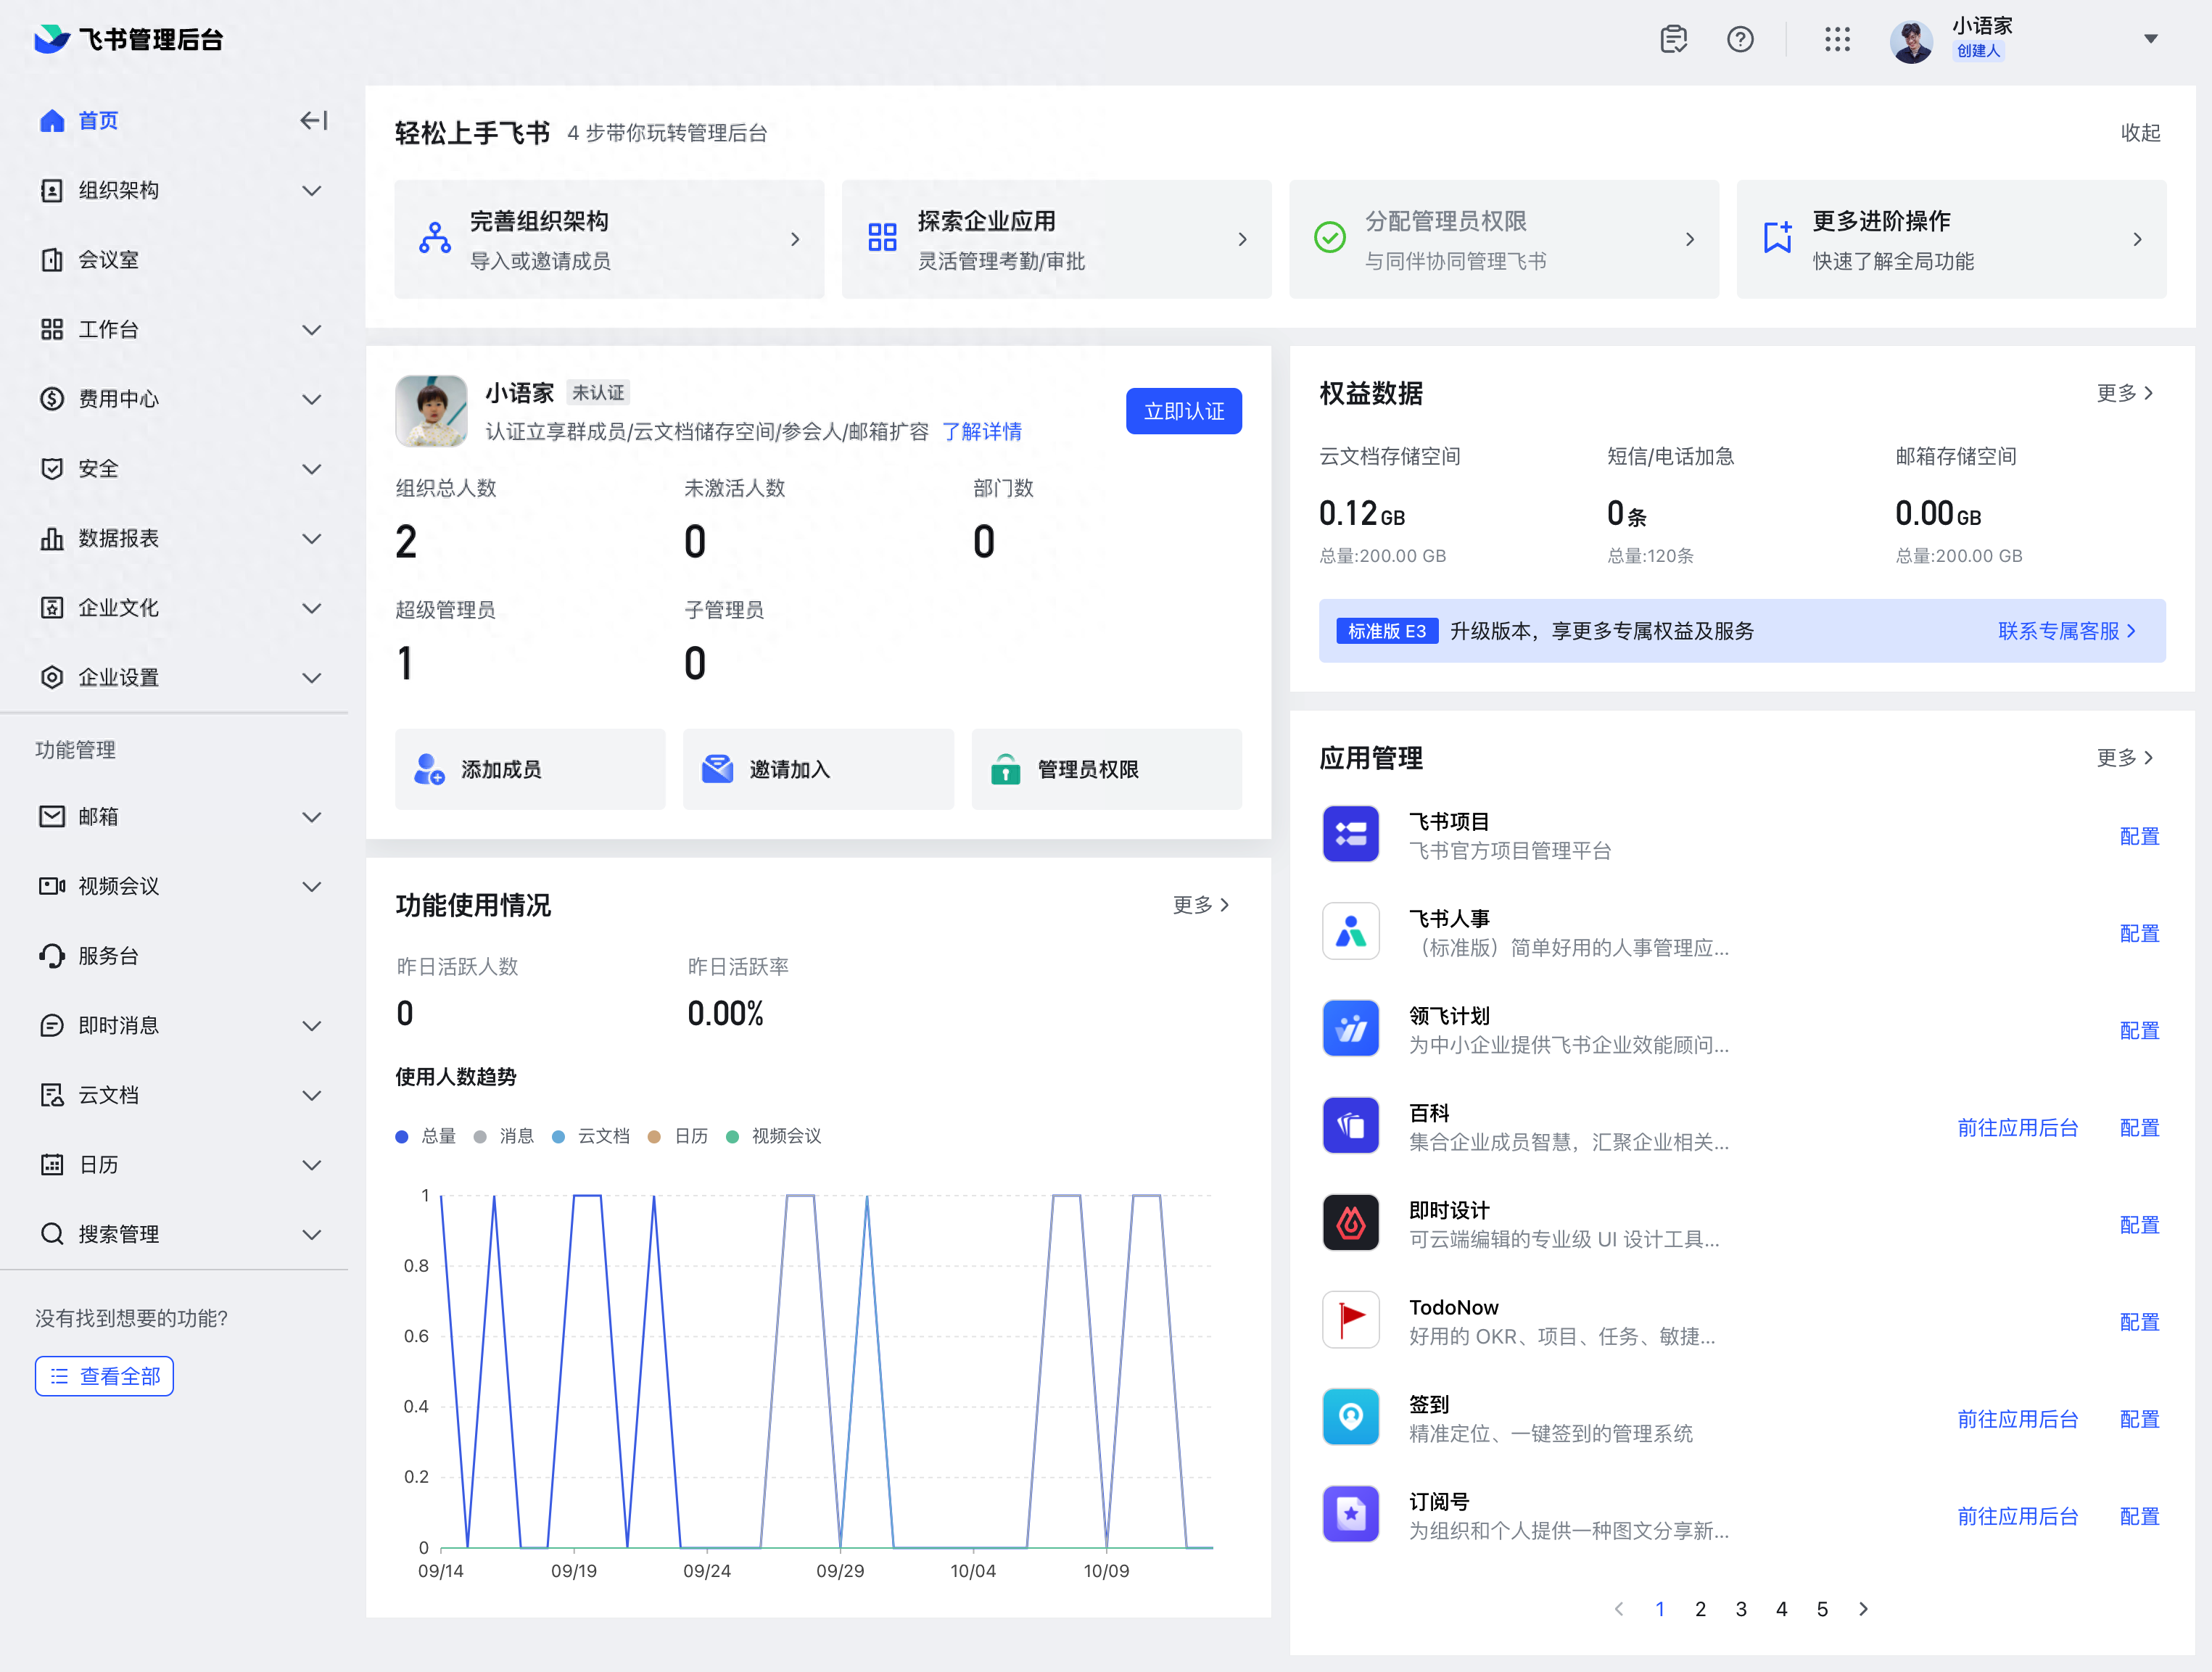Open the help question mark icon
2212x1672 pixels.
coord(1740,40)
